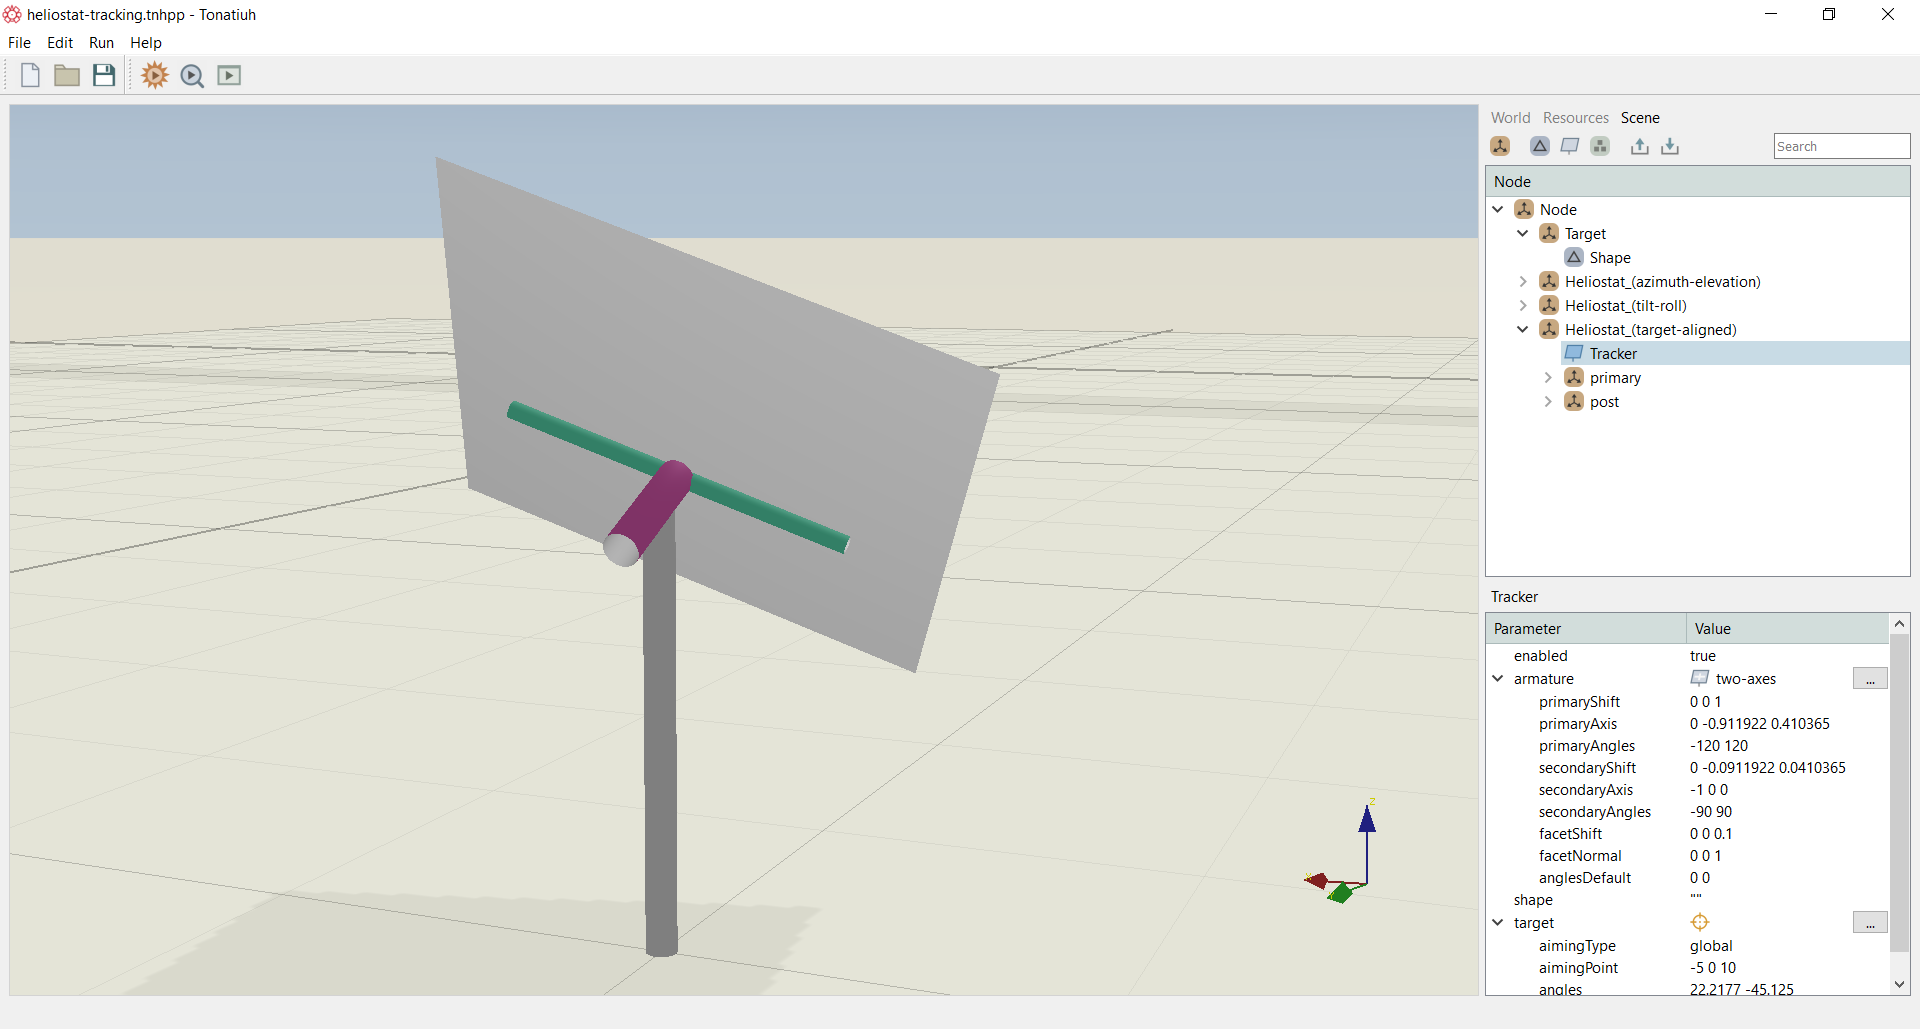The image size is (1920, 1029).
Task: Click the export upload arrow icon
Action: click(1640, 146)
